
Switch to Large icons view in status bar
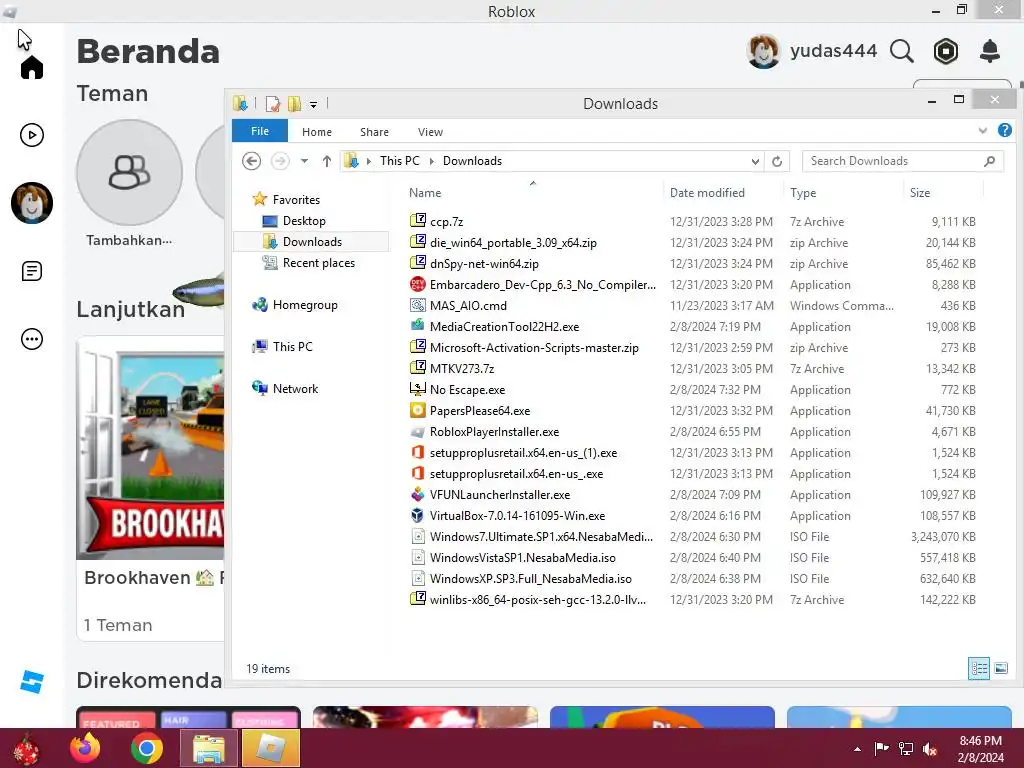click(1000, 668)
